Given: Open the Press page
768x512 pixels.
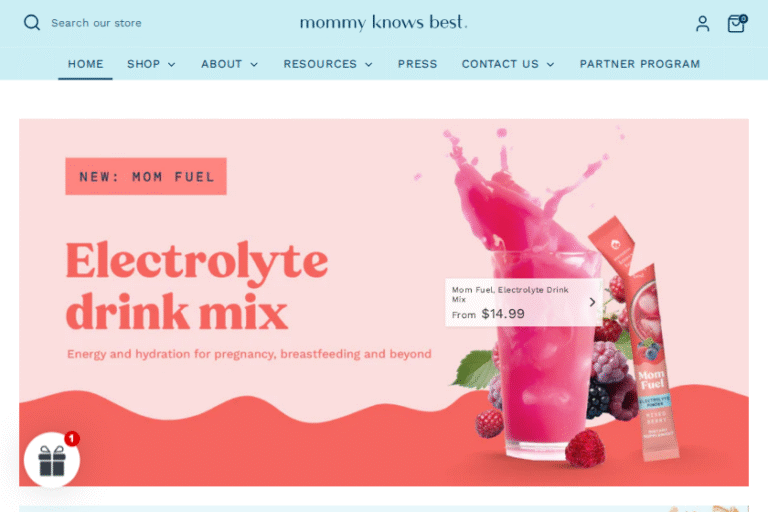Looking at the screenshot, I should tap(417, 64).
